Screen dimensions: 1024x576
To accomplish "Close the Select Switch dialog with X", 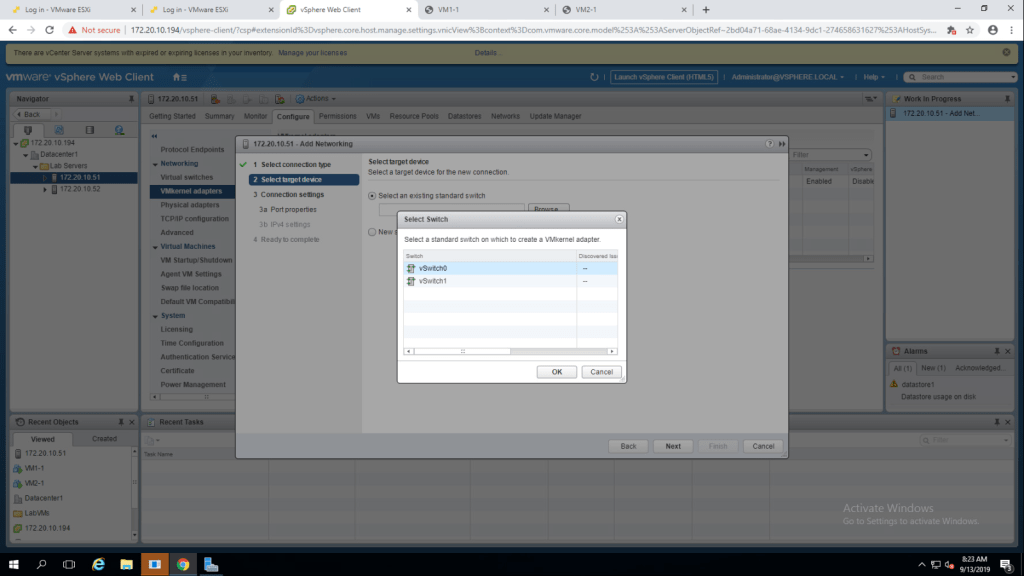I will click(x=618, y=218).
